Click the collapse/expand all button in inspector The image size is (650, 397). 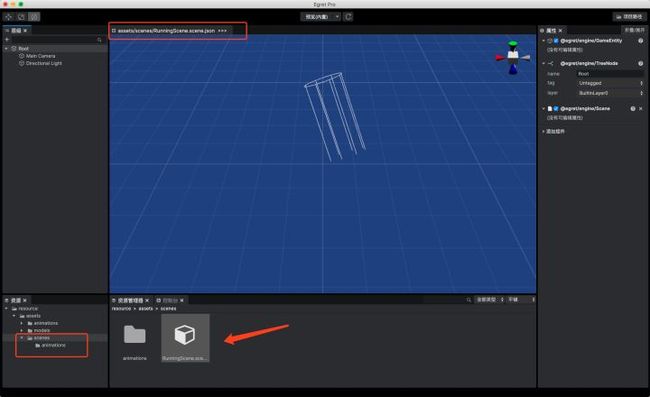(x=634, y=30)
